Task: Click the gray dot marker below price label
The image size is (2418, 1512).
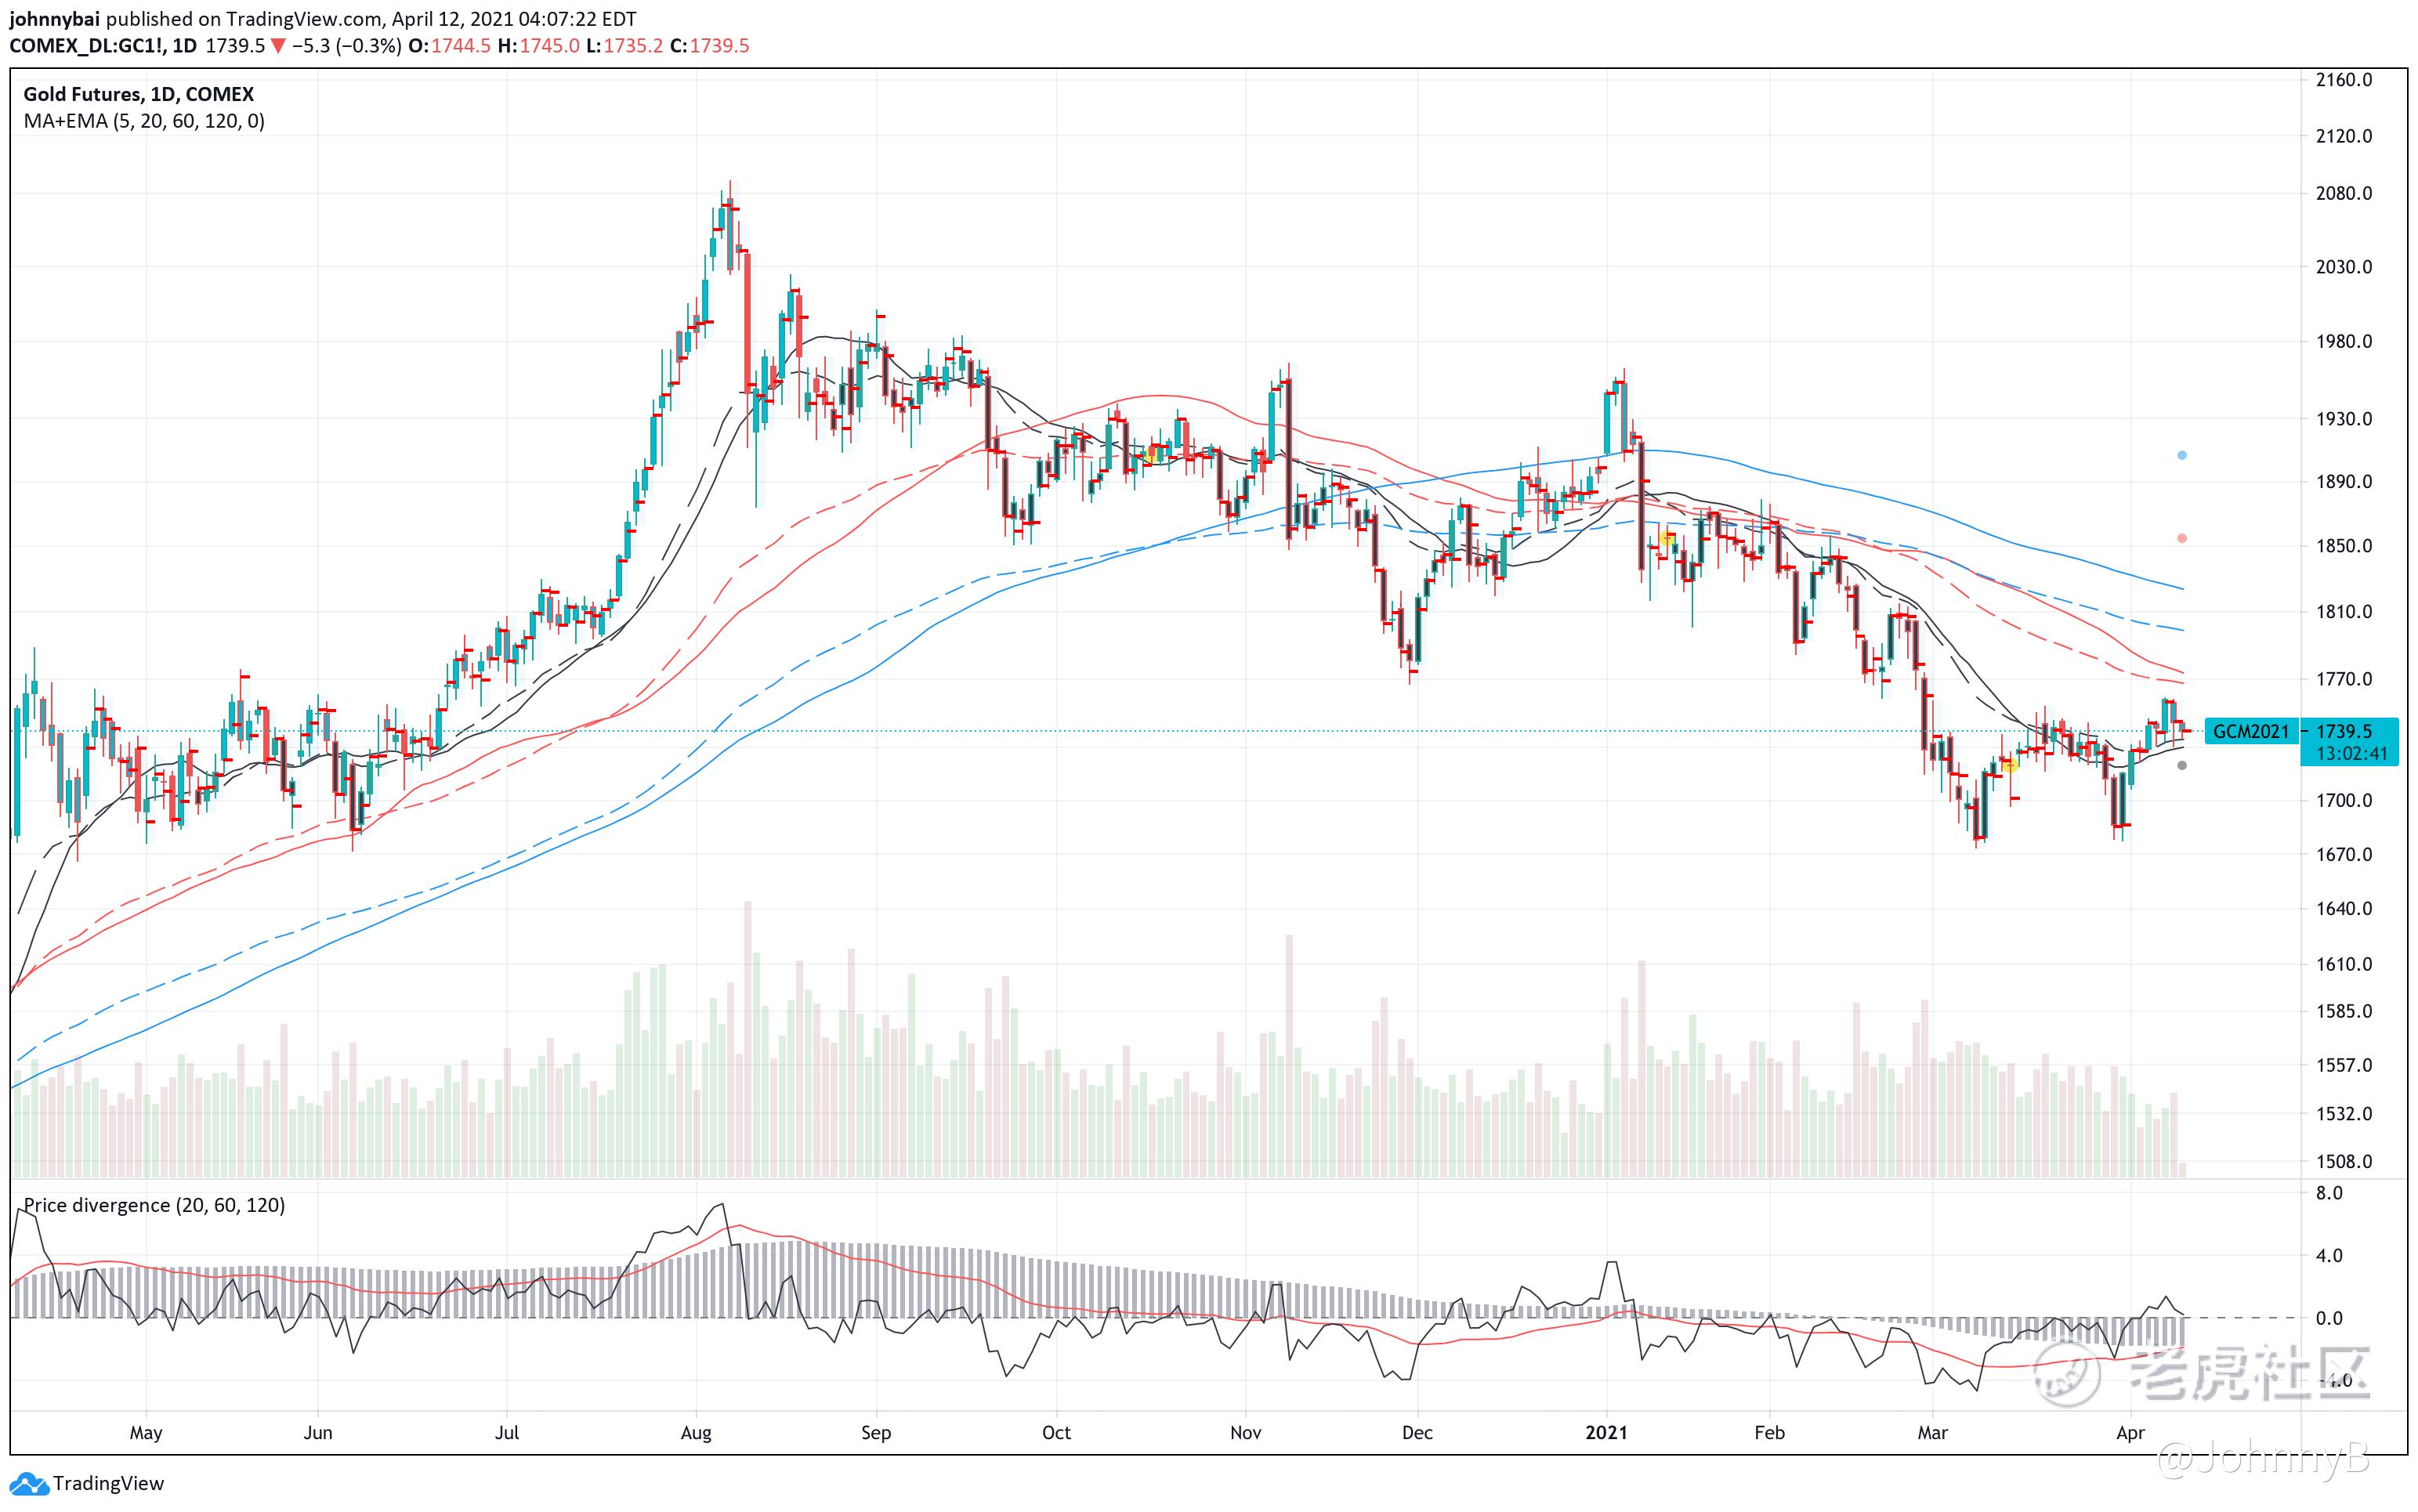Action: [x=2182, y=765]
